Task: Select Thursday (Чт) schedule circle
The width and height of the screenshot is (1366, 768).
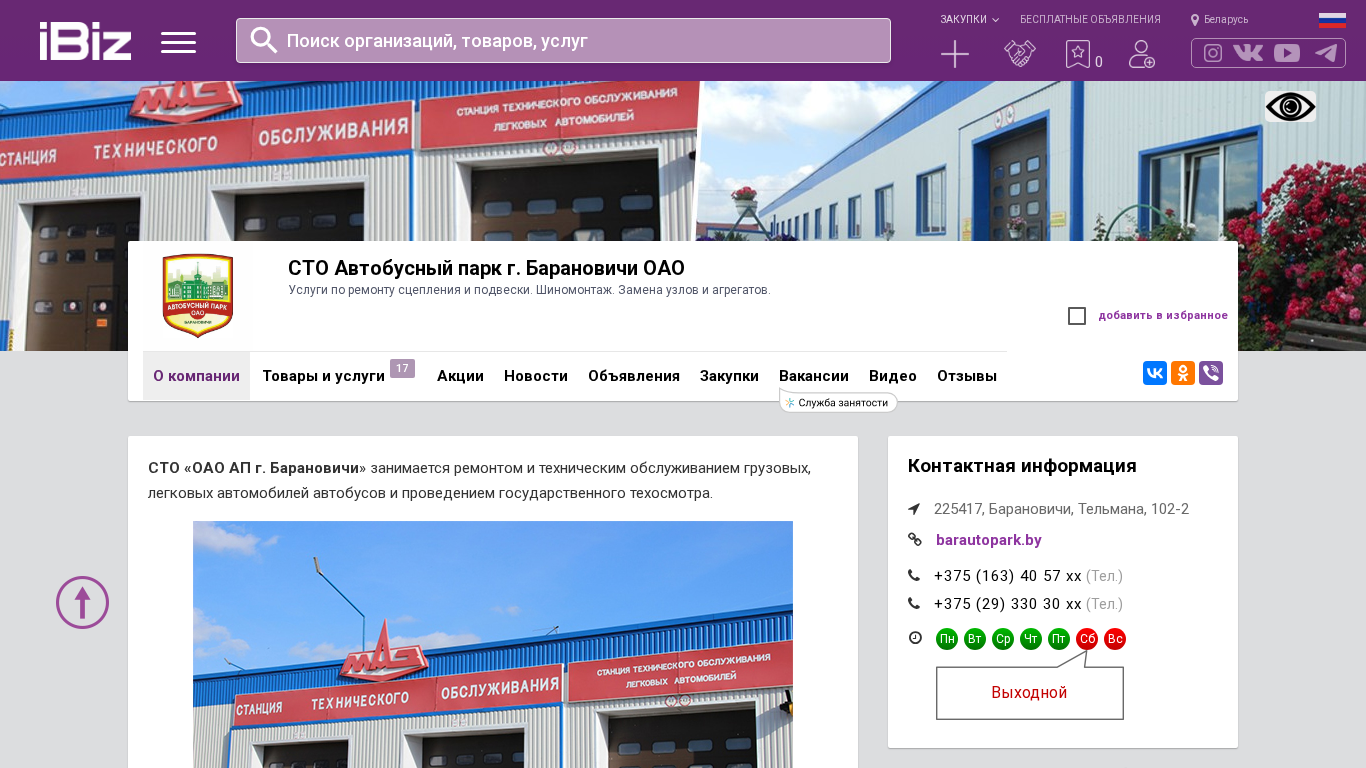Action: click(1031, 639)
